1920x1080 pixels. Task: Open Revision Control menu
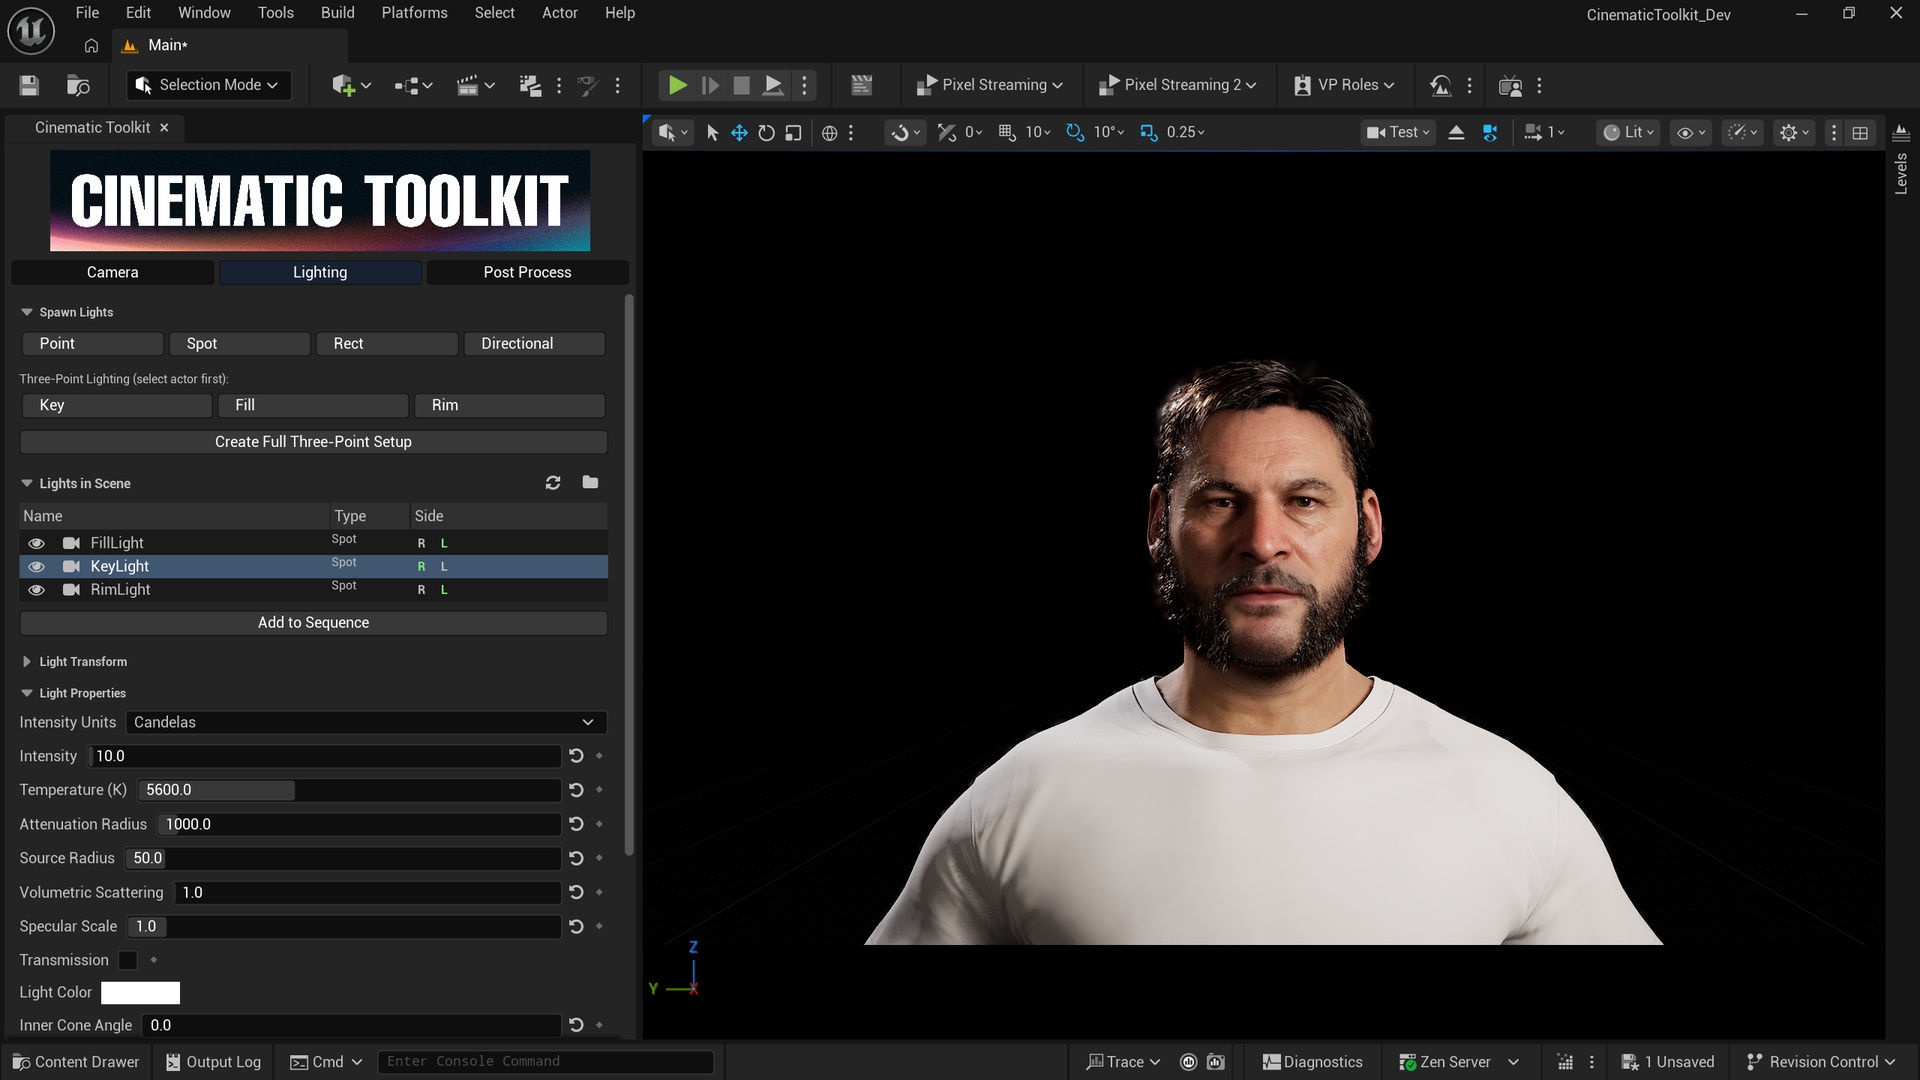tap(1821, 1062)
